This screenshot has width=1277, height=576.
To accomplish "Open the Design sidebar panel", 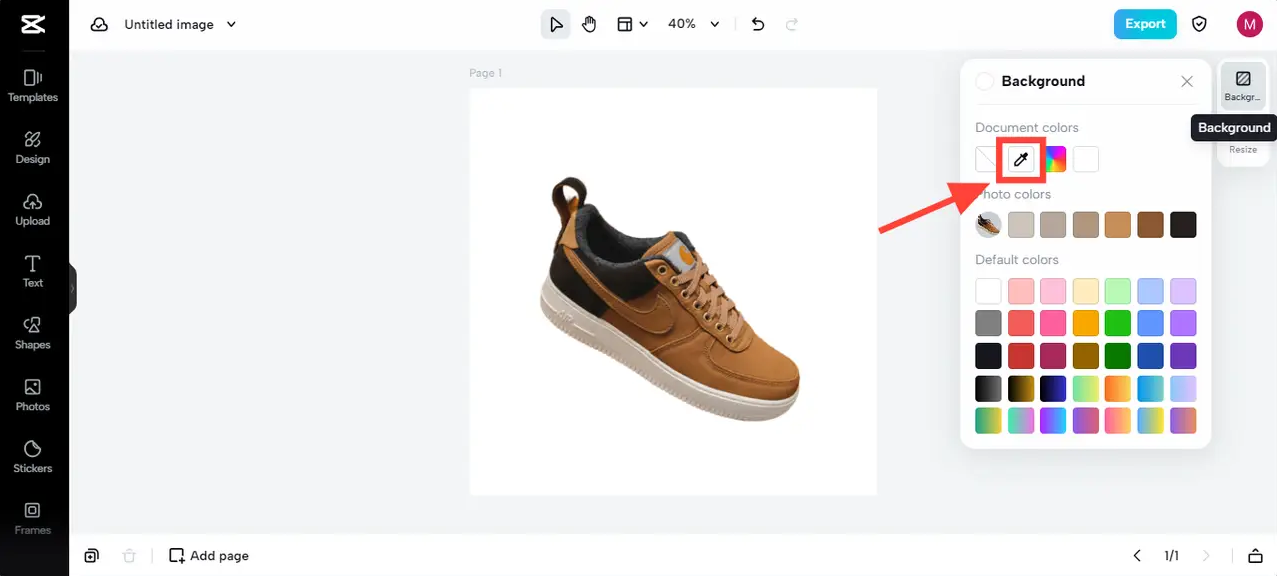I will 33,148.
